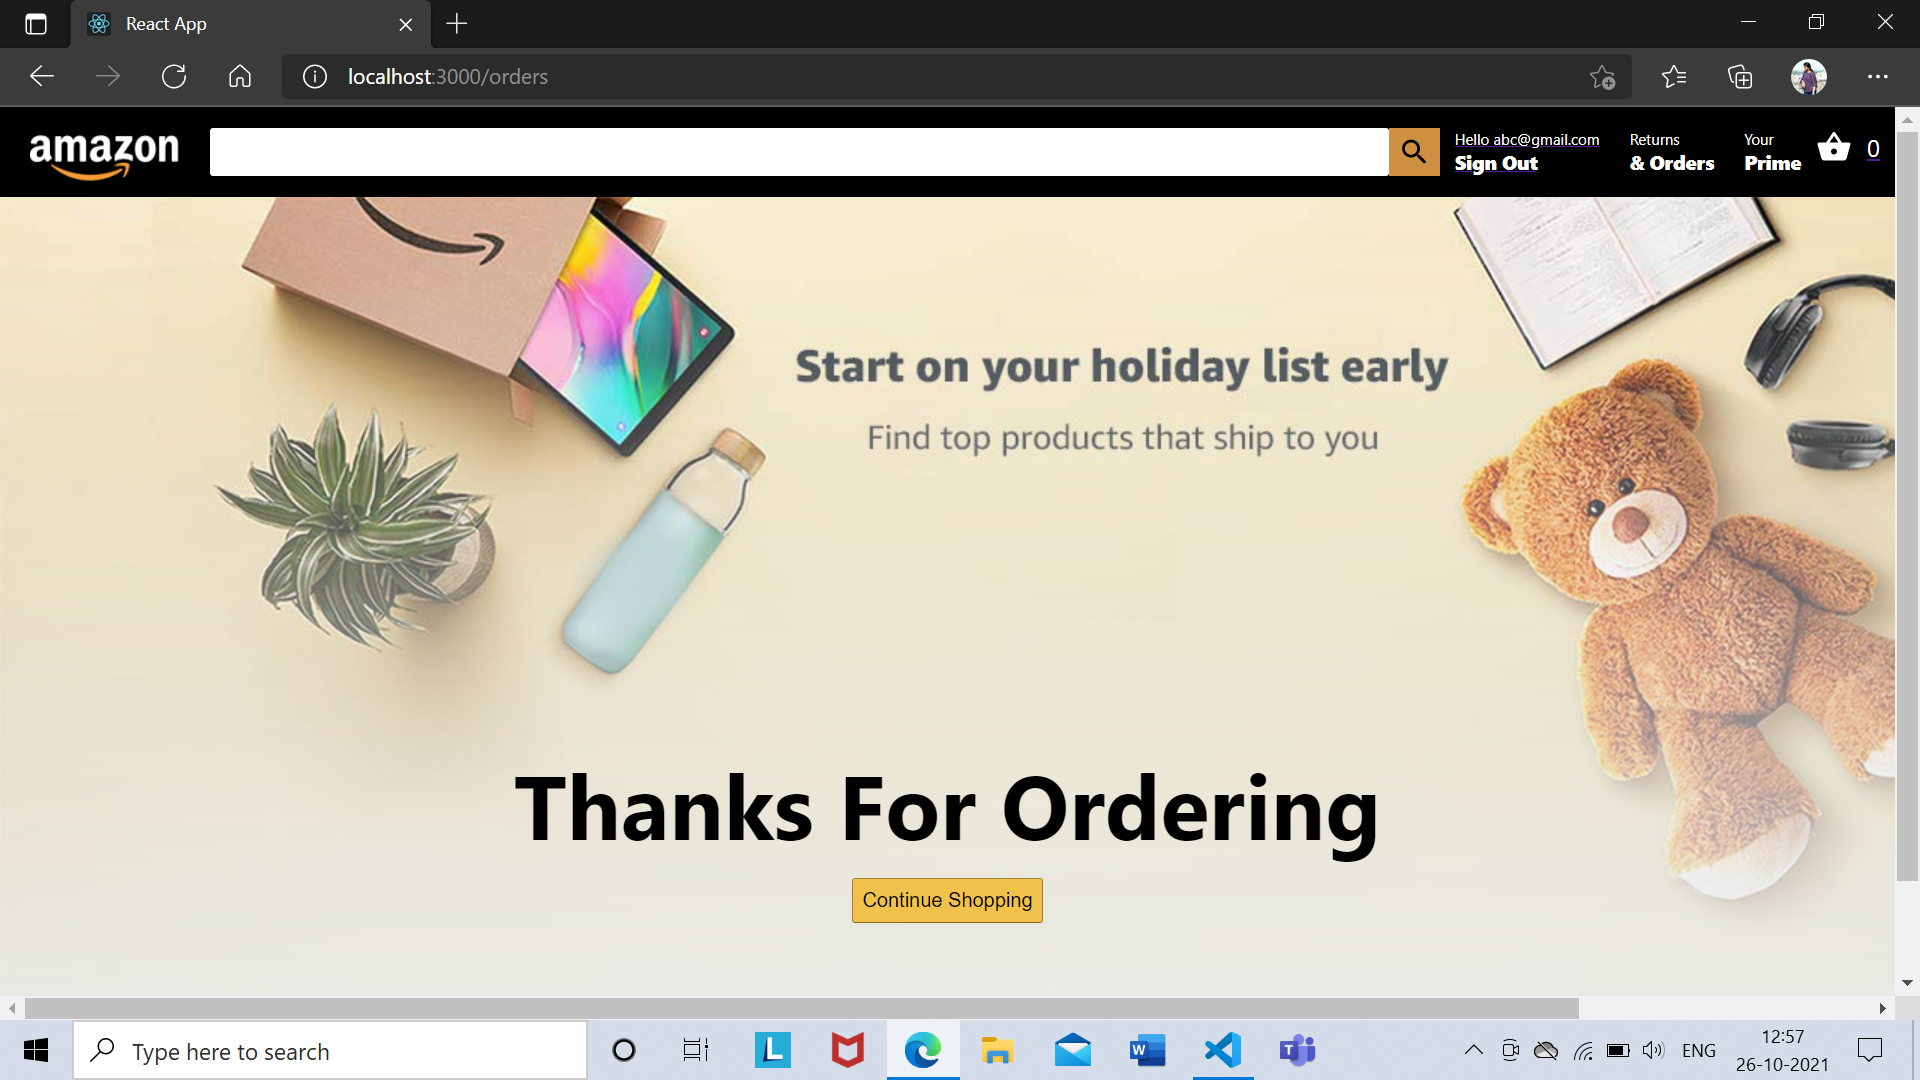This screenshot has height=1080, width=1920.
Task: Open browser Settings and more menu
Action: 1878,77
